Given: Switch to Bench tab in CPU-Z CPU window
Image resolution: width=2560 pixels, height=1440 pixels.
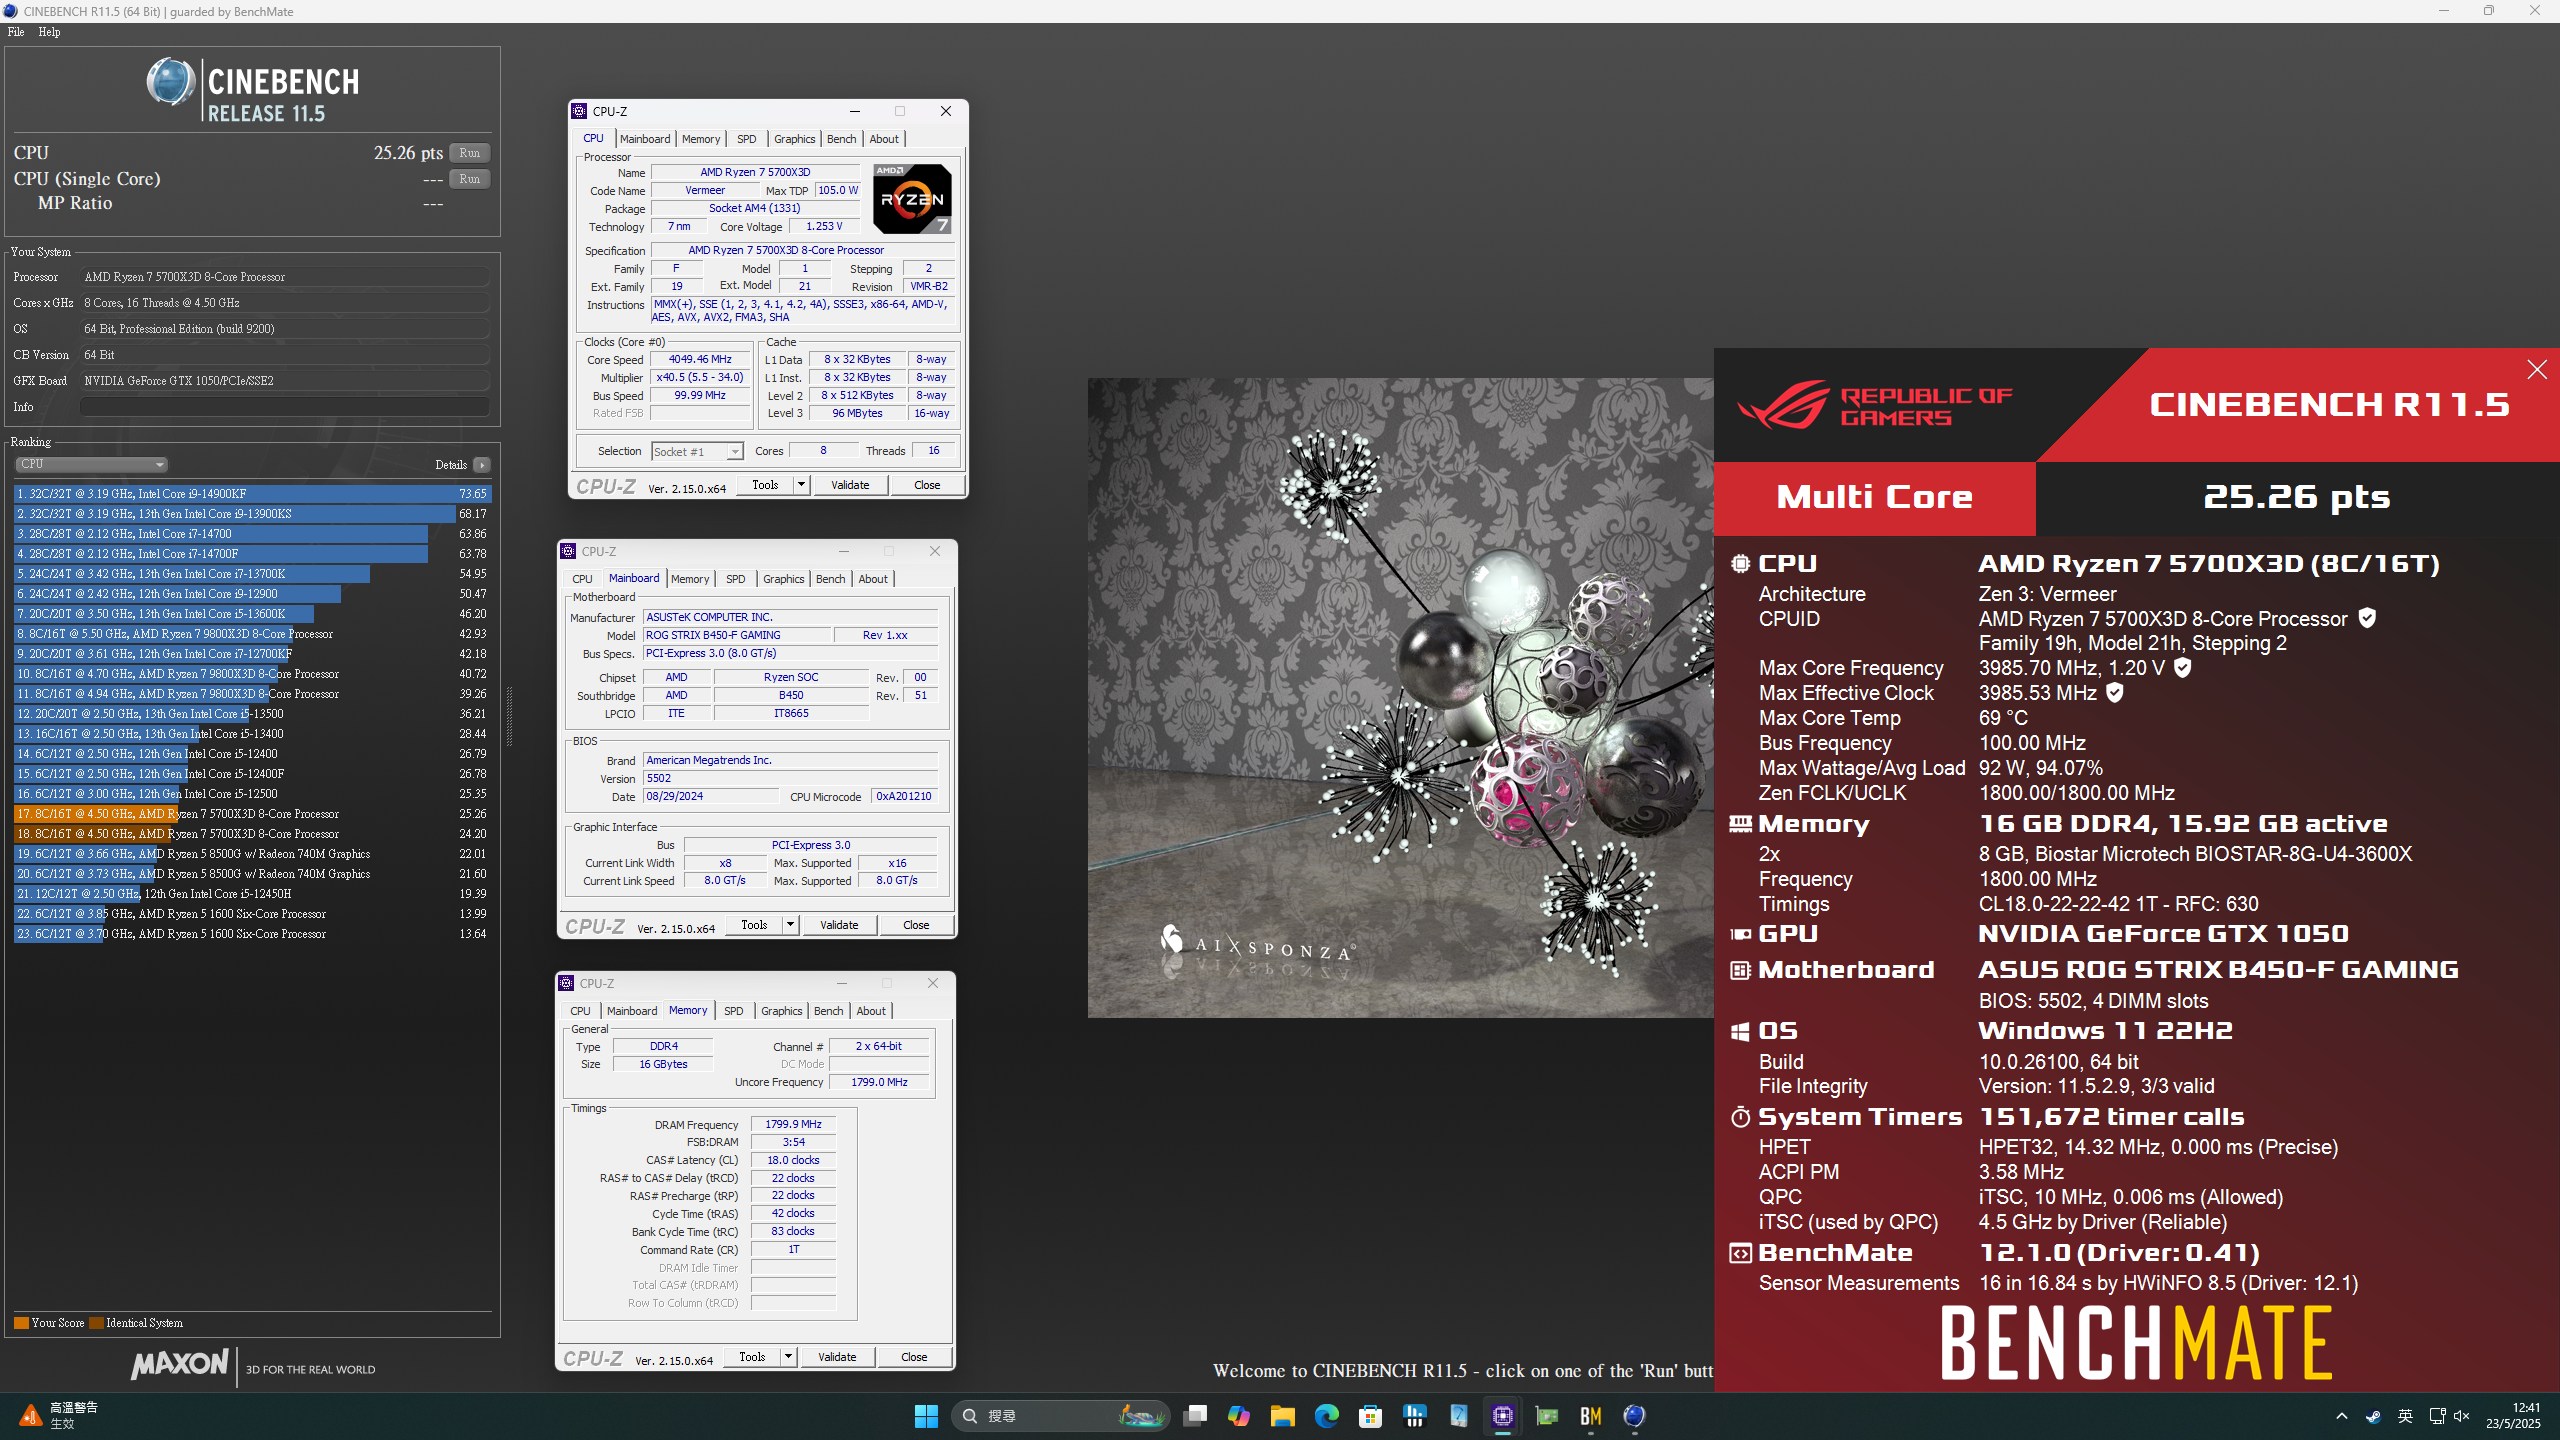Looking at the screenshot, I should pos(841,139).
